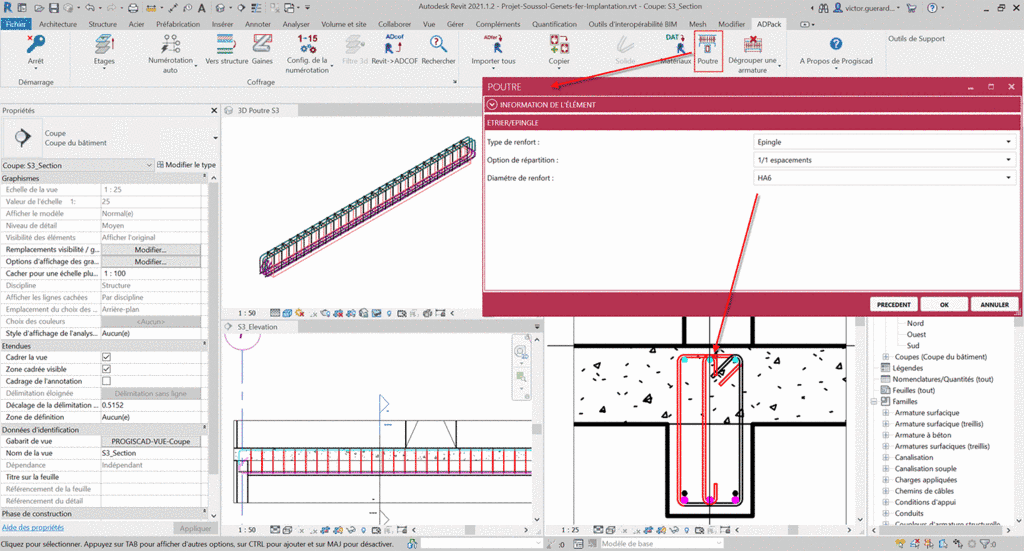Click the Modèle de base field

point(661,543)
